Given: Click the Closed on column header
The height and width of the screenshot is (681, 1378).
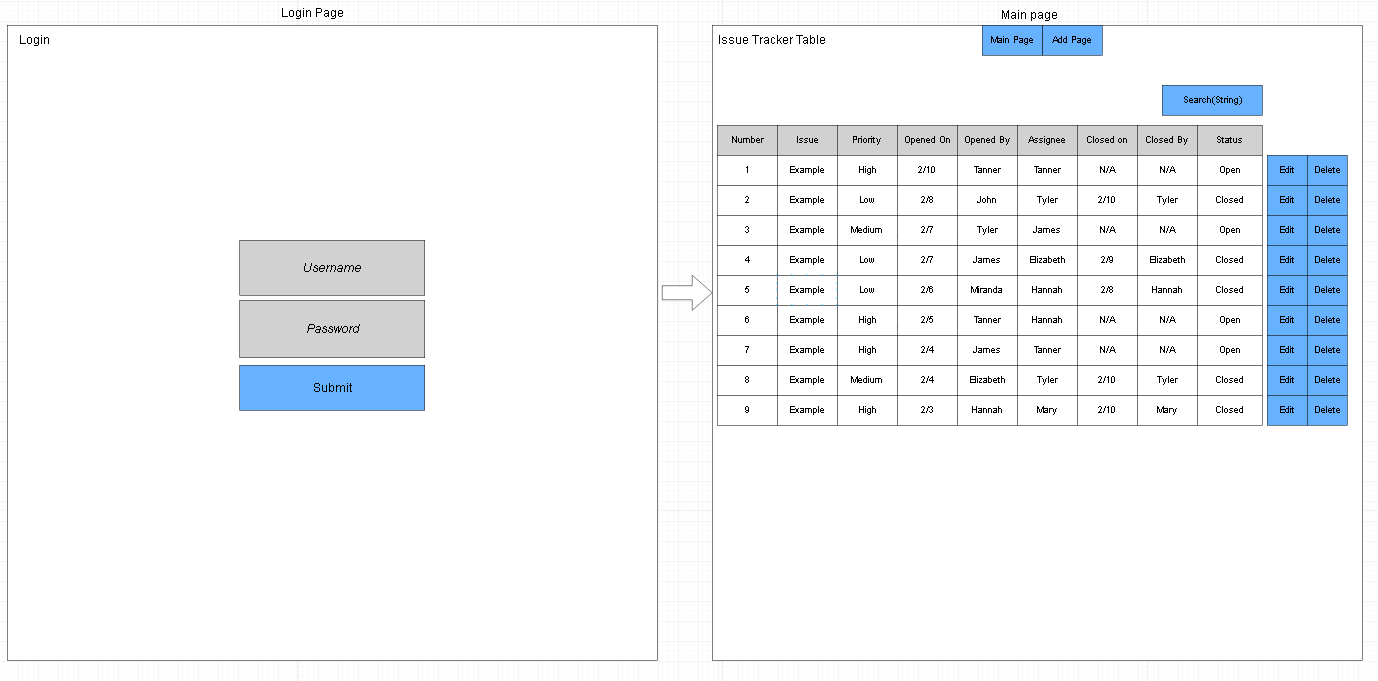Looking at the screenshot, I should 1107,140.
